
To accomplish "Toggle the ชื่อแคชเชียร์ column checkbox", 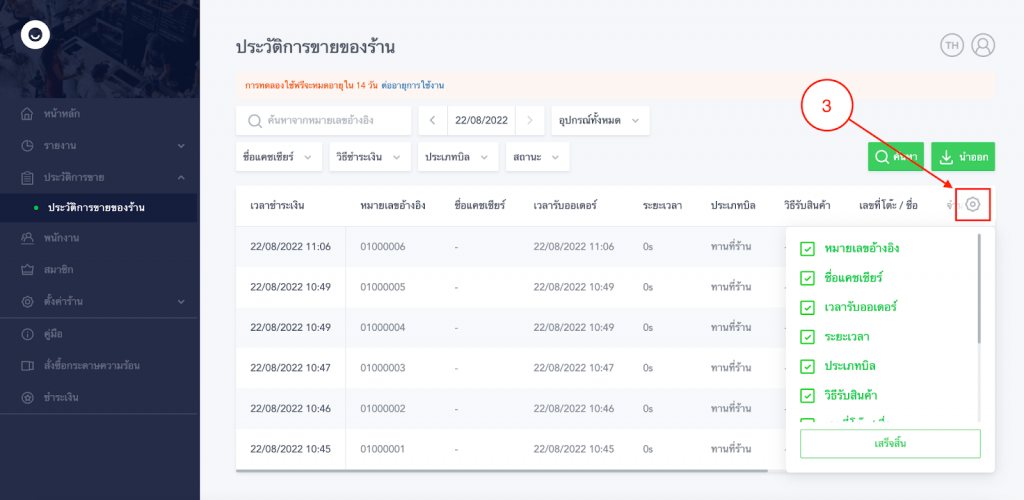I will pos(807,277).
